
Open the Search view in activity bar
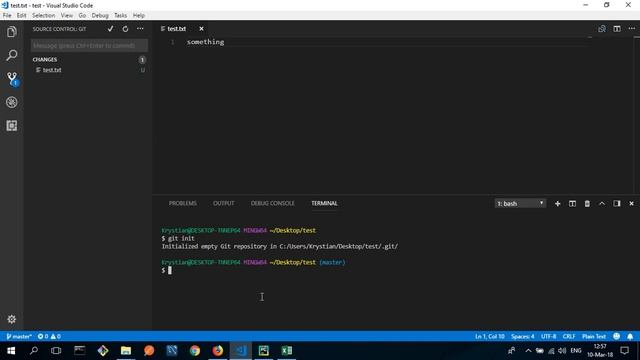coord(11,55)
